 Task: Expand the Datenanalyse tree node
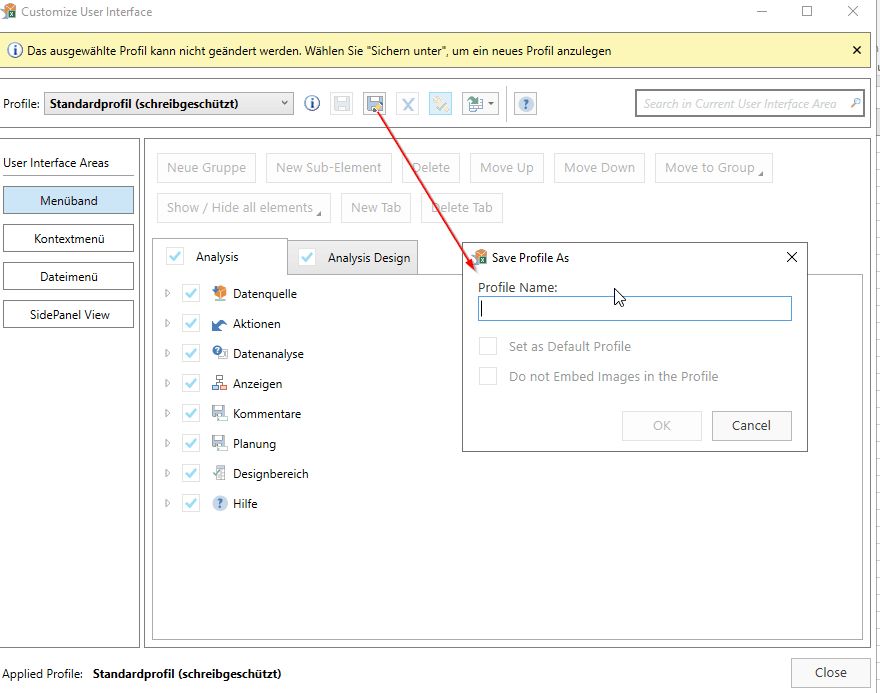167,354
